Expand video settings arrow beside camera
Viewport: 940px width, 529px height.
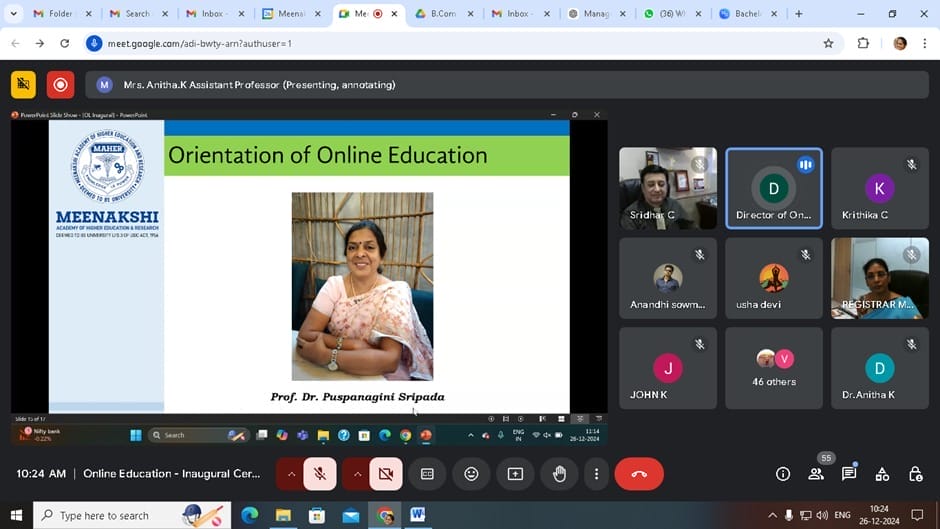pyautogui.click(x=356, y=474)
